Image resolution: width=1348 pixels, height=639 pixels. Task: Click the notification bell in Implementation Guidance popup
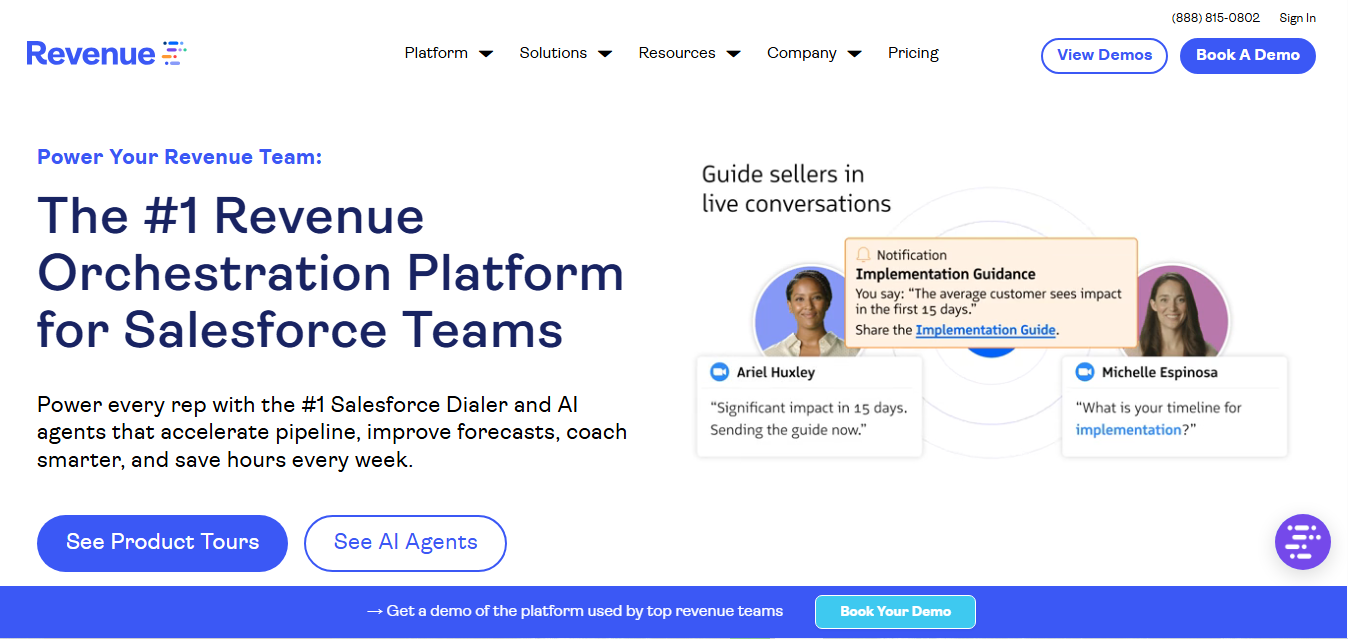click(x=863, y=254)
